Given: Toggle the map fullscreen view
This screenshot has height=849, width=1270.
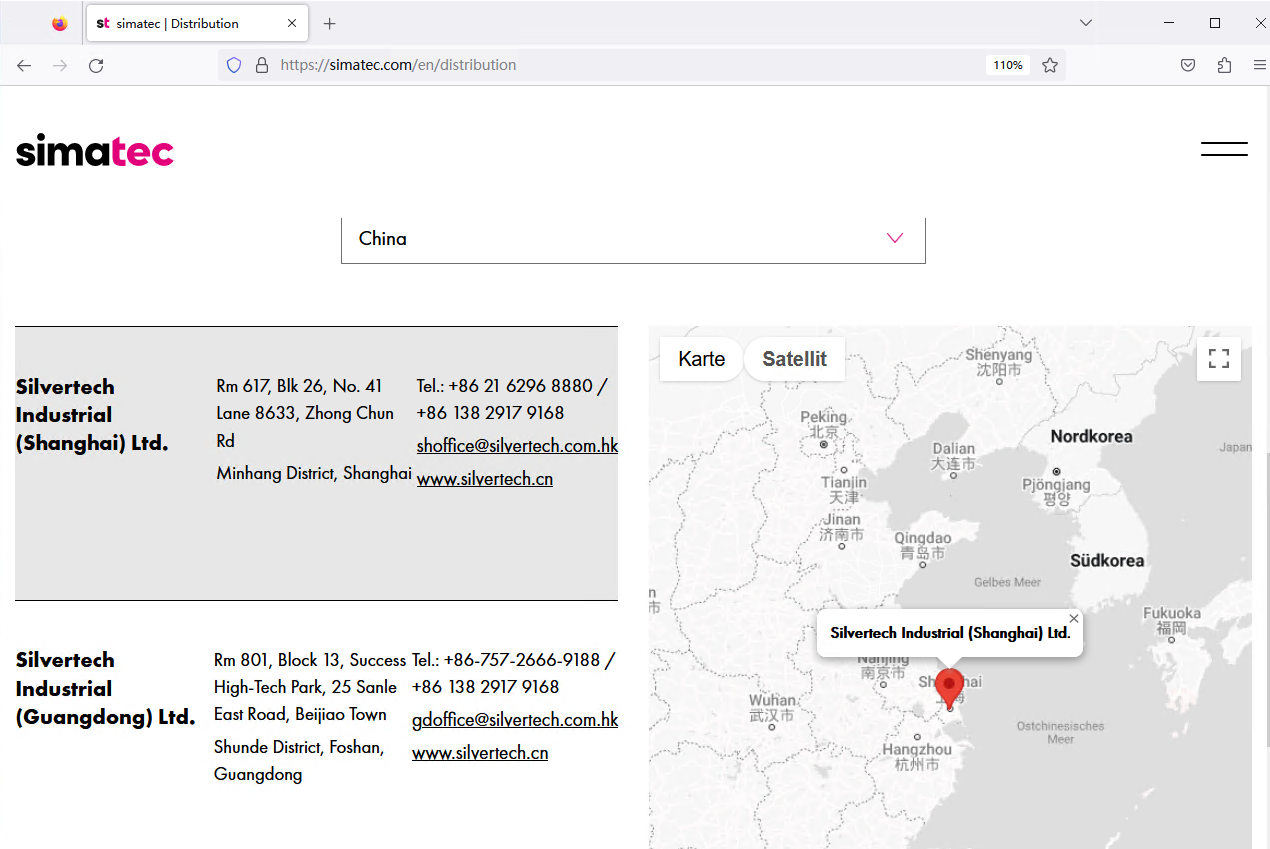Looking at the screenshot, I should pos(1218,359).
